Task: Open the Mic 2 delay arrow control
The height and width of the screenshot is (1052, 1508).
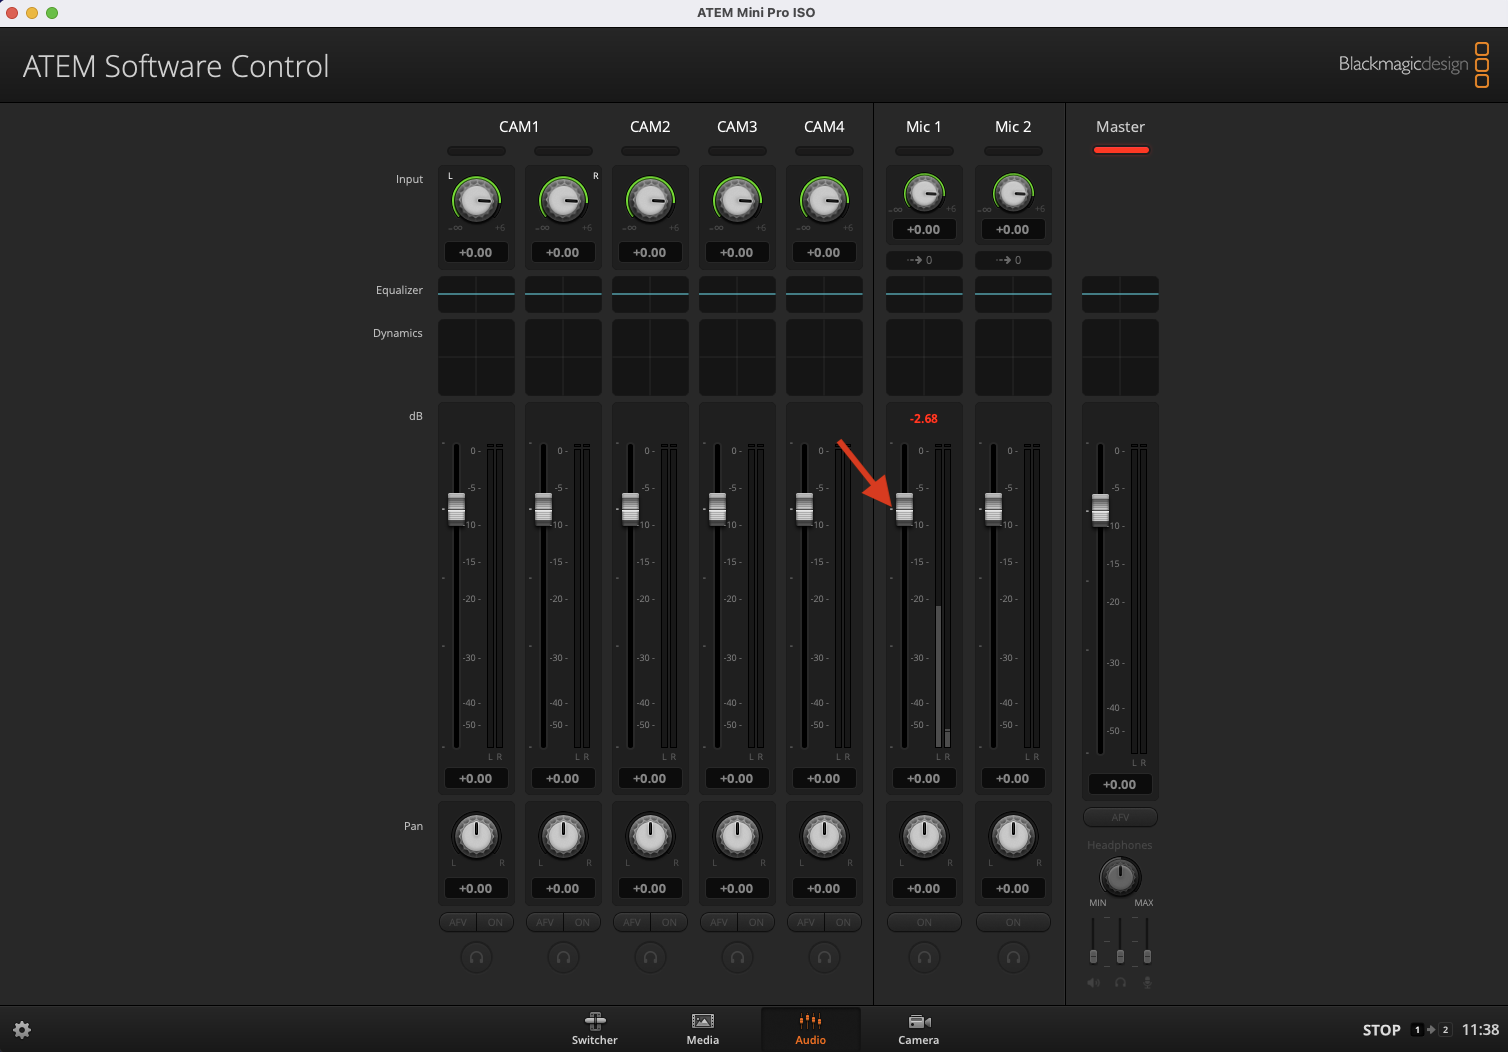Action: (1013, 260)
